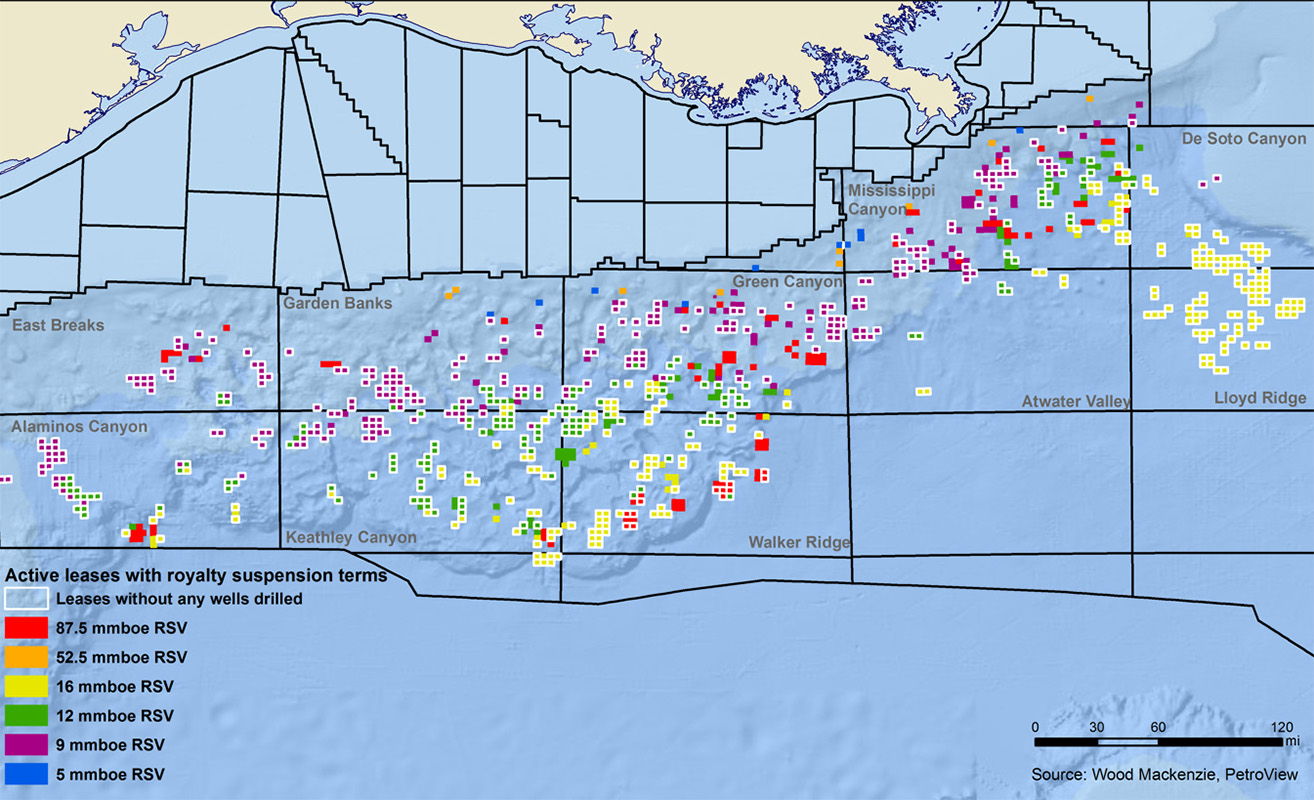Select the Lloyd Ridge map label
The height and width of the screenshot is (800, 1314).
[1260, 398]
